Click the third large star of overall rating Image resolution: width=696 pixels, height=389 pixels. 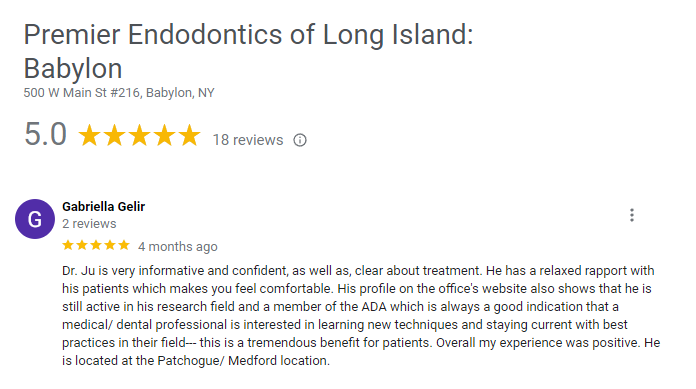(140, 135)
